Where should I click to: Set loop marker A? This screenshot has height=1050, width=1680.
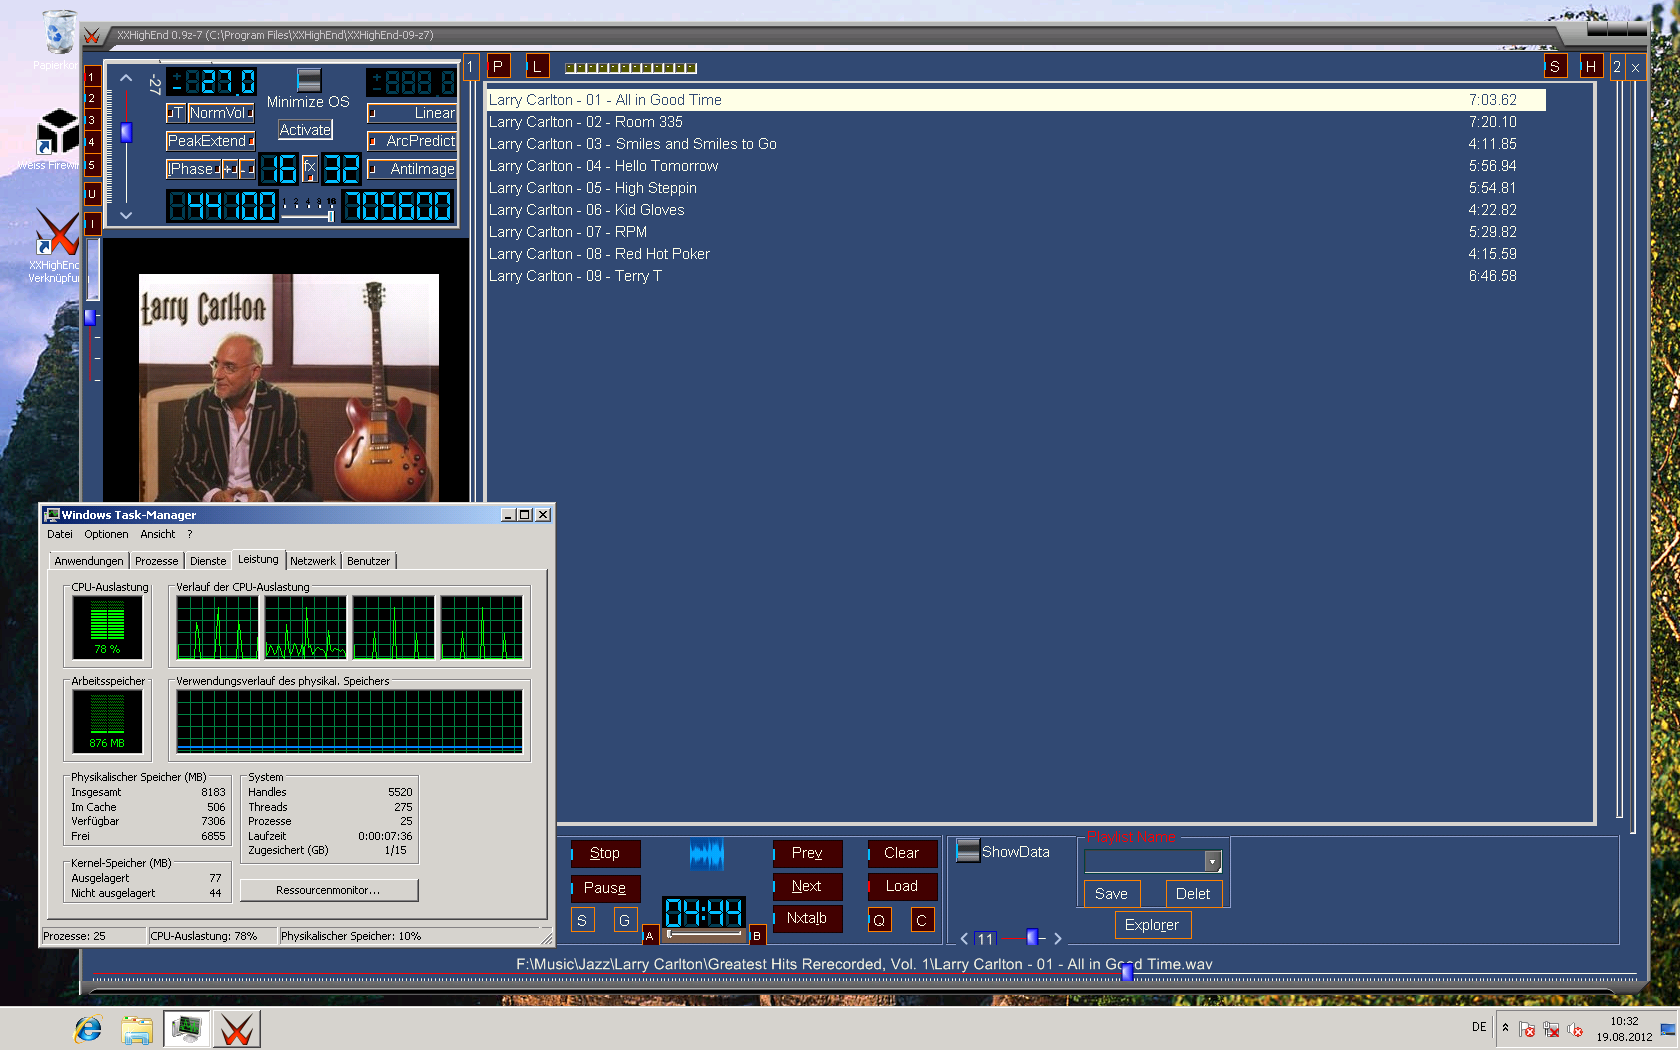point(649,936)
